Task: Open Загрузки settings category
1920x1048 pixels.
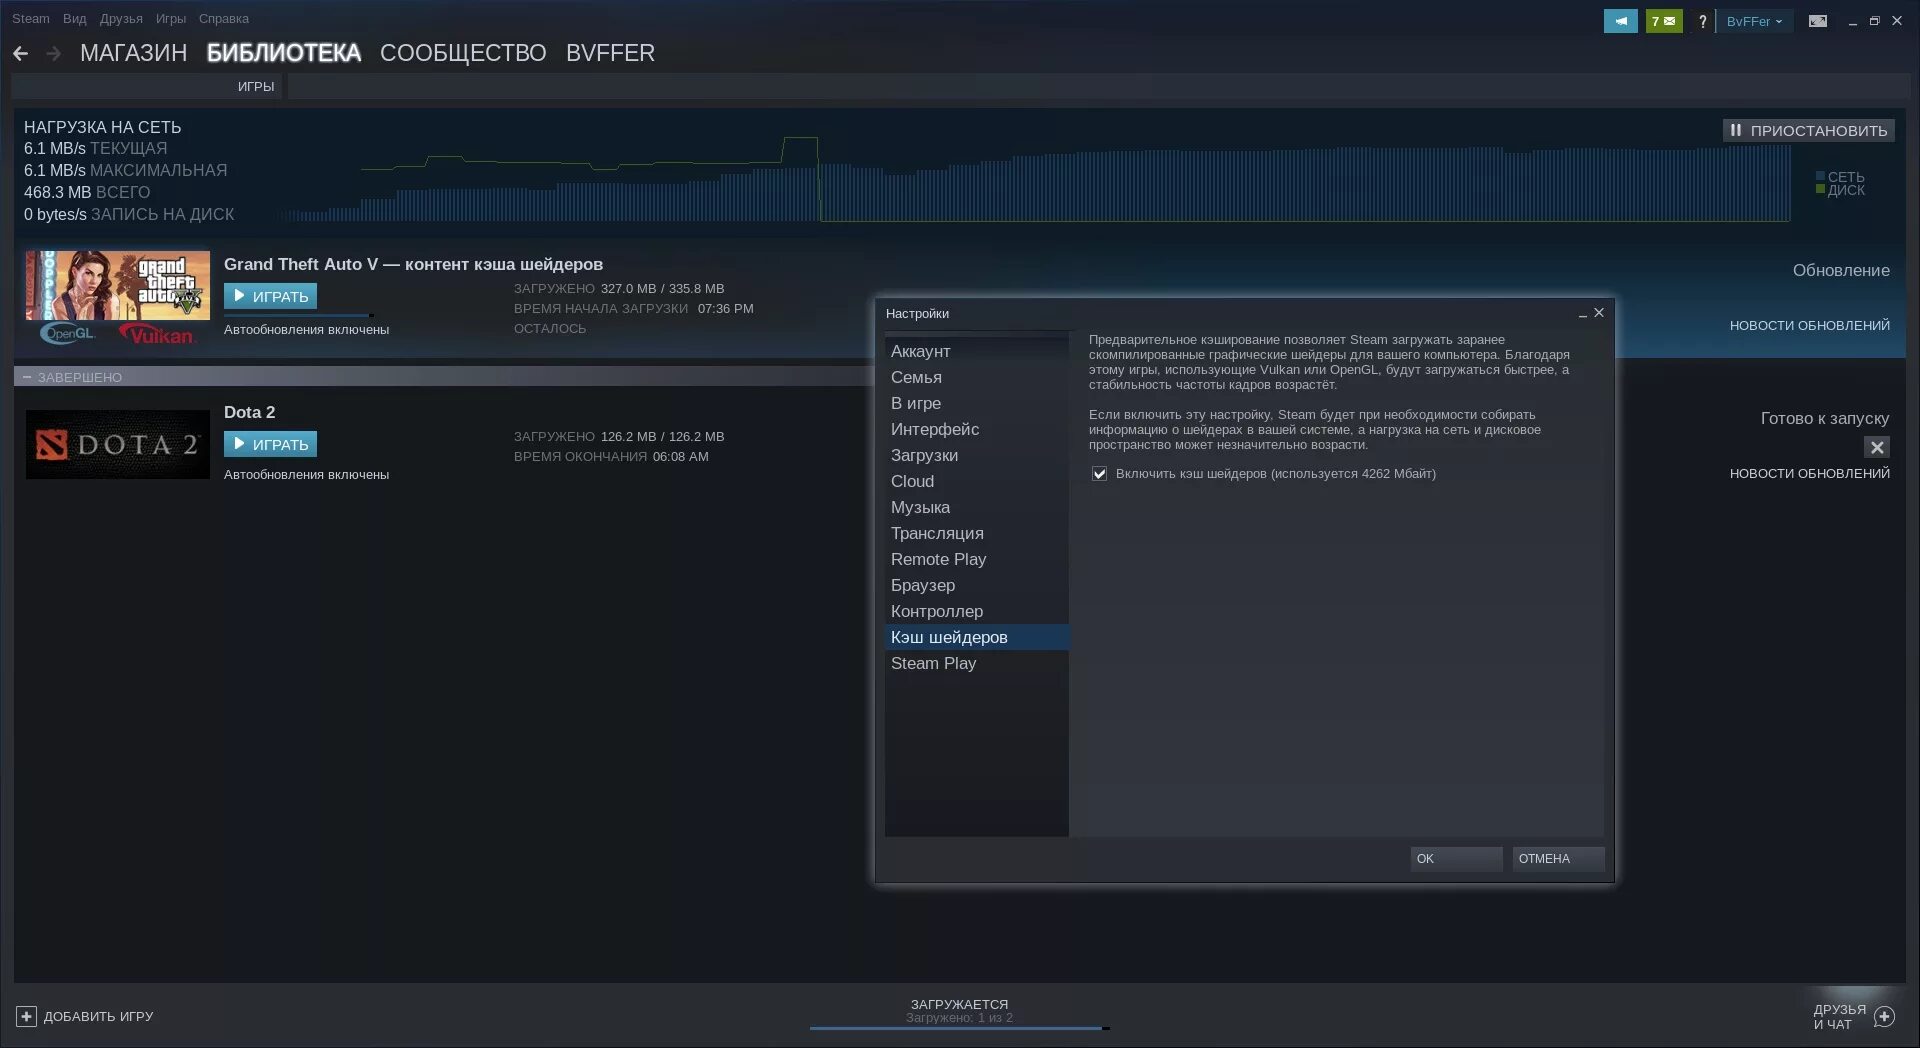Action: click(x=977, y=455)
